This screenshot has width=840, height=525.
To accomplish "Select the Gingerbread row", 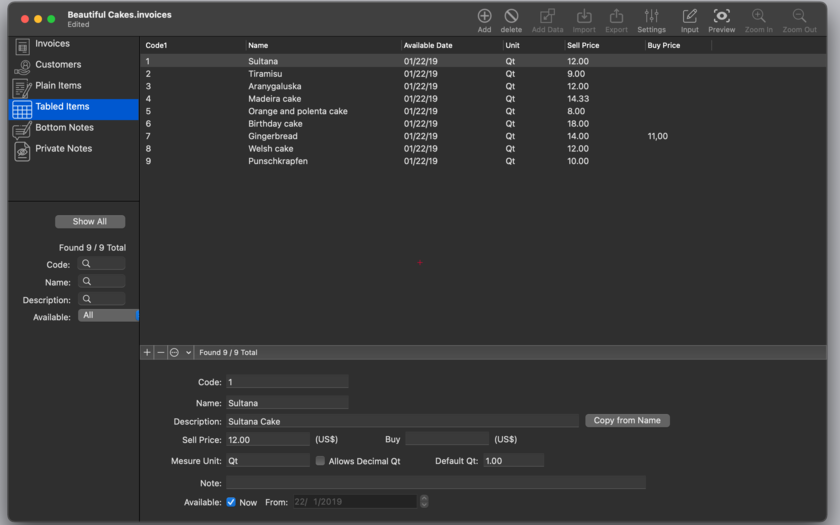I will (x=483, y=136).
